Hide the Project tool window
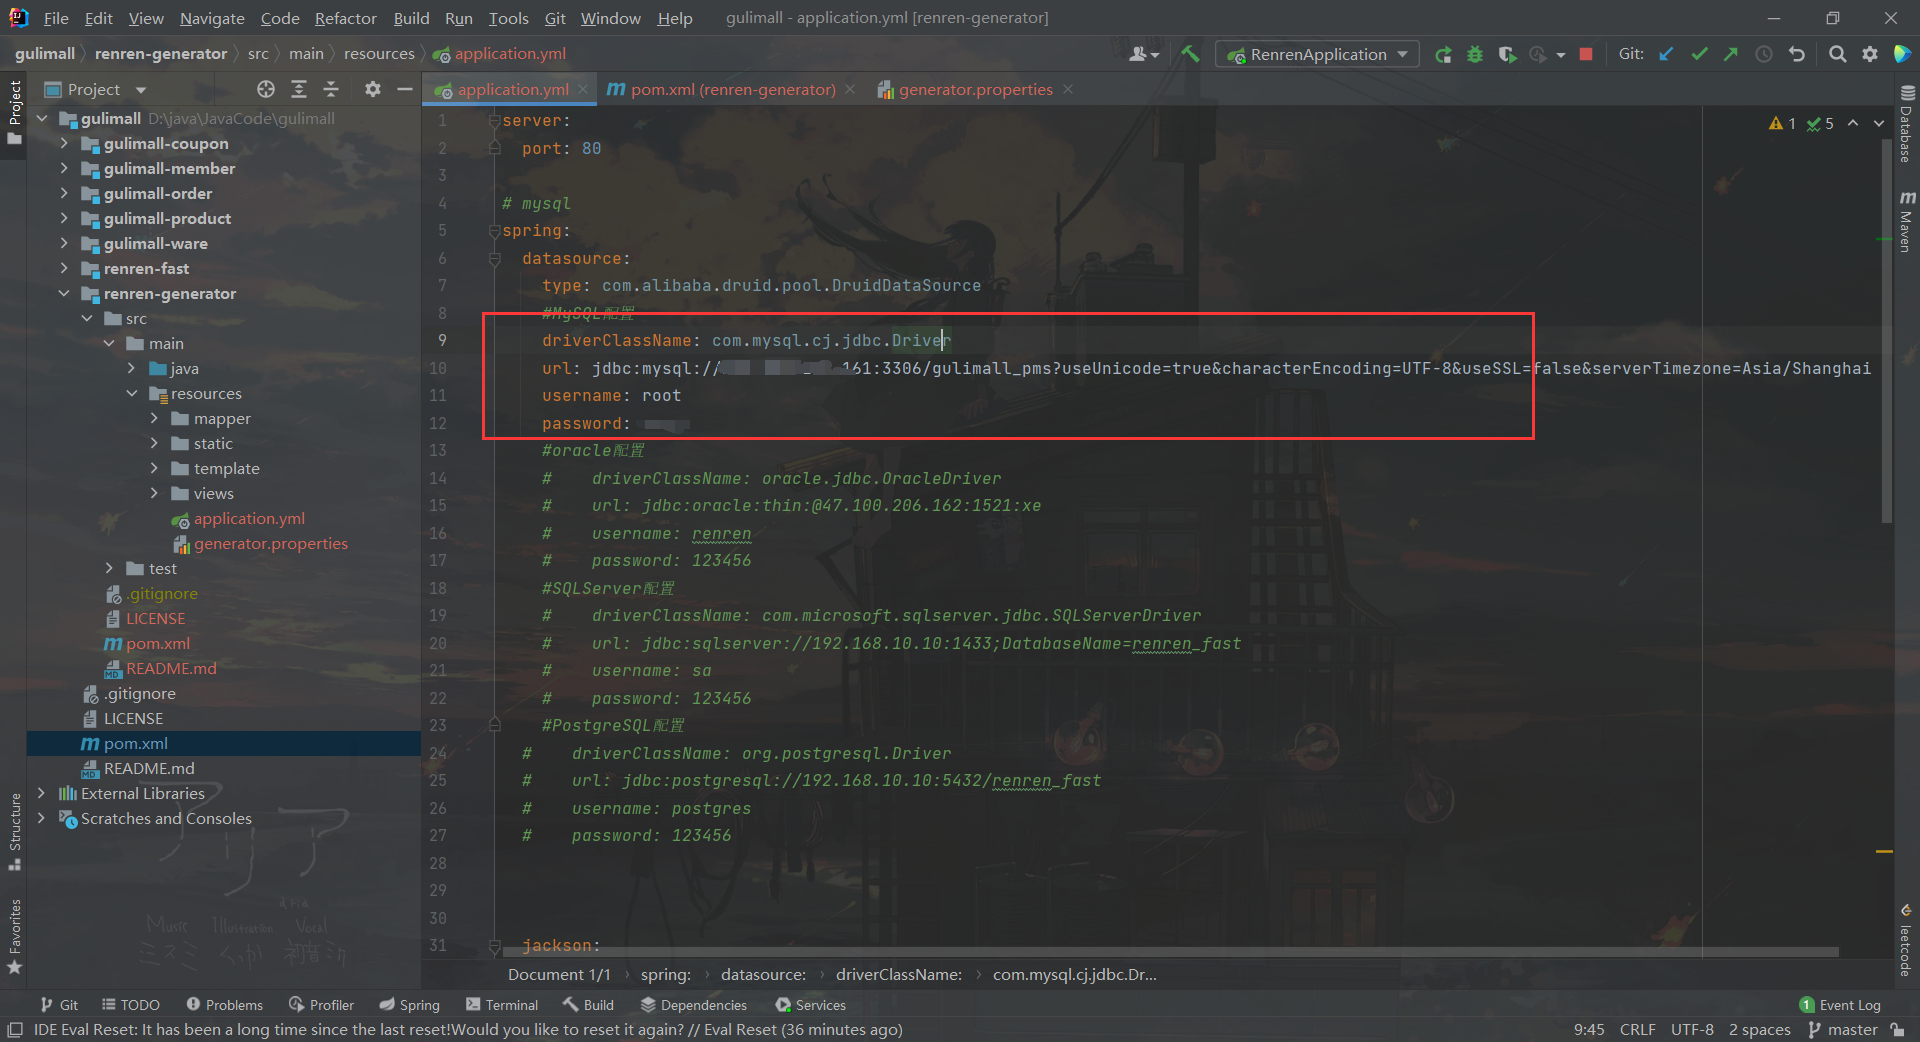 coord(405,89)
